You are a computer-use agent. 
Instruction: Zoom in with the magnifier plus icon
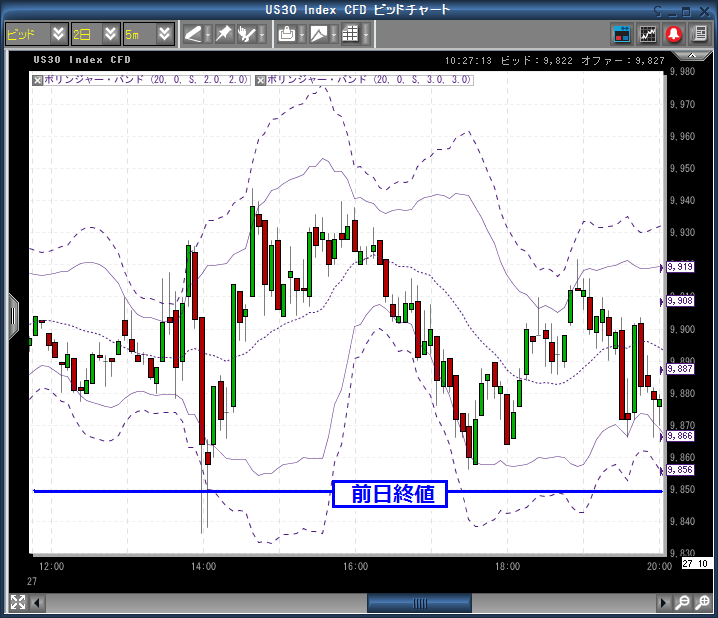pyautogui.click(x=699, y=603)
